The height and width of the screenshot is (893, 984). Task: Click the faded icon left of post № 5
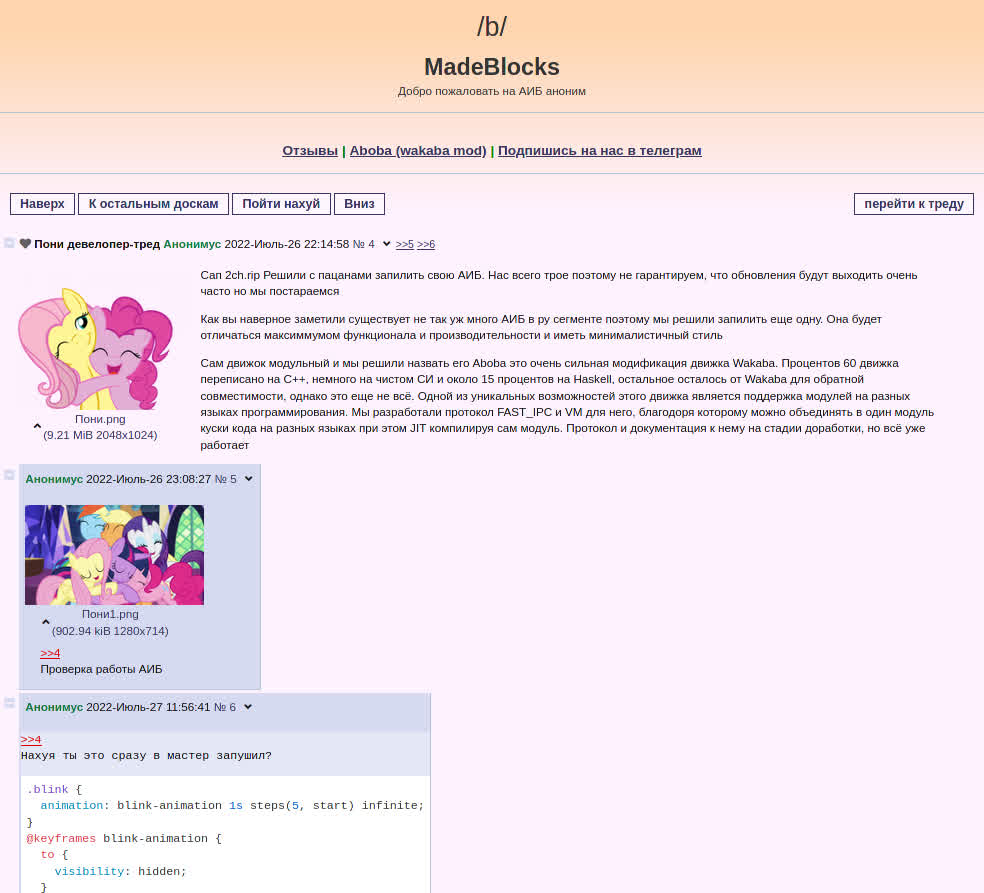click(9, 475)
